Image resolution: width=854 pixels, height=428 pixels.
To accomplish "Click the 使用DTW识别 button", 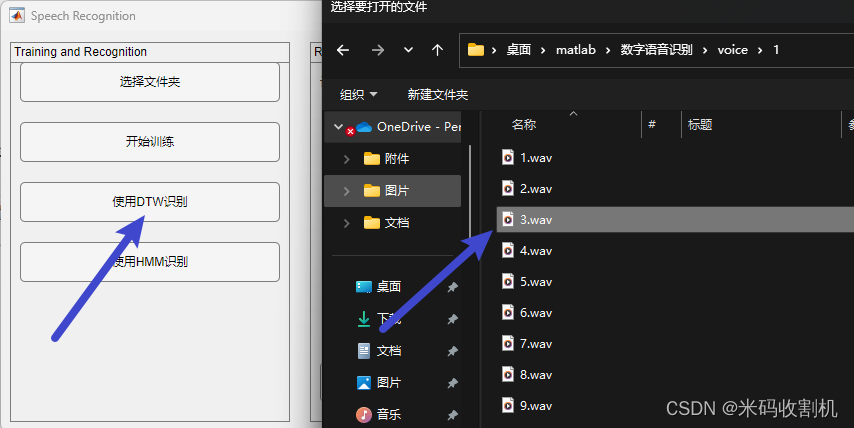I will tap(150, 201).
